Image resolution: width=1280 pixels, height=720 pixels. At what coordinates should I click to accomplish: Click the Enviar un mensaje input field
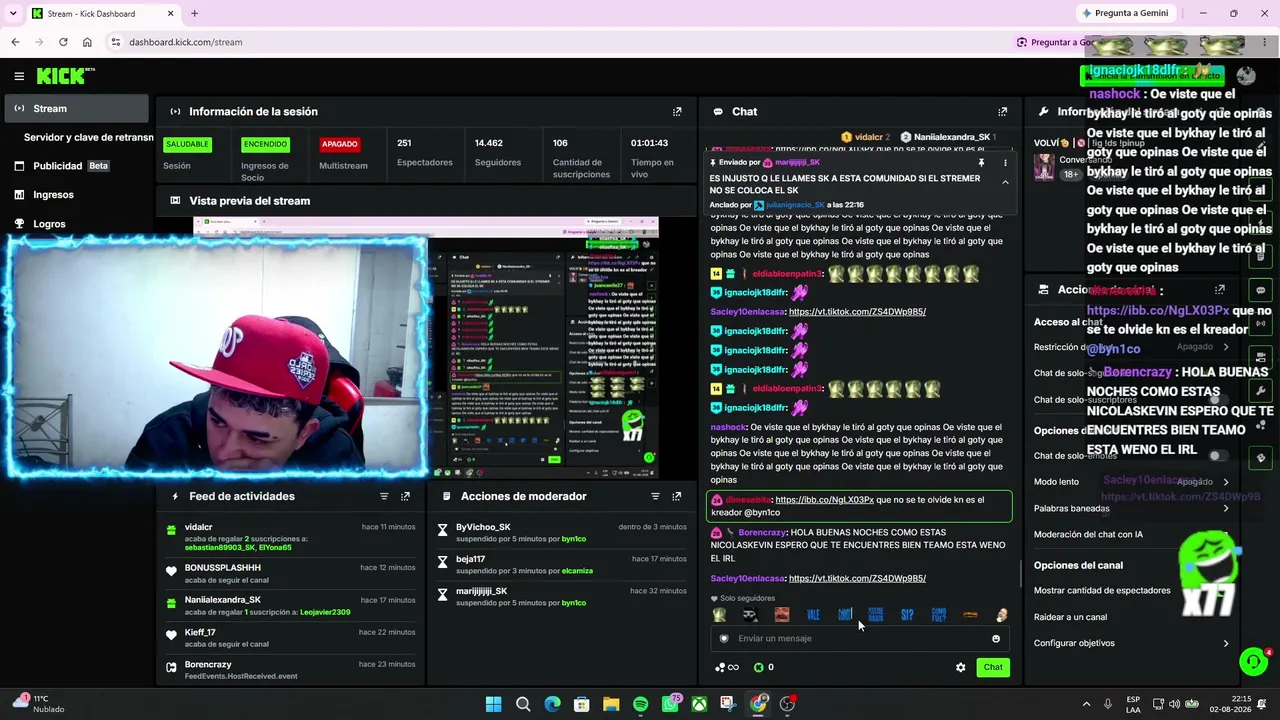tap(859, 639)
